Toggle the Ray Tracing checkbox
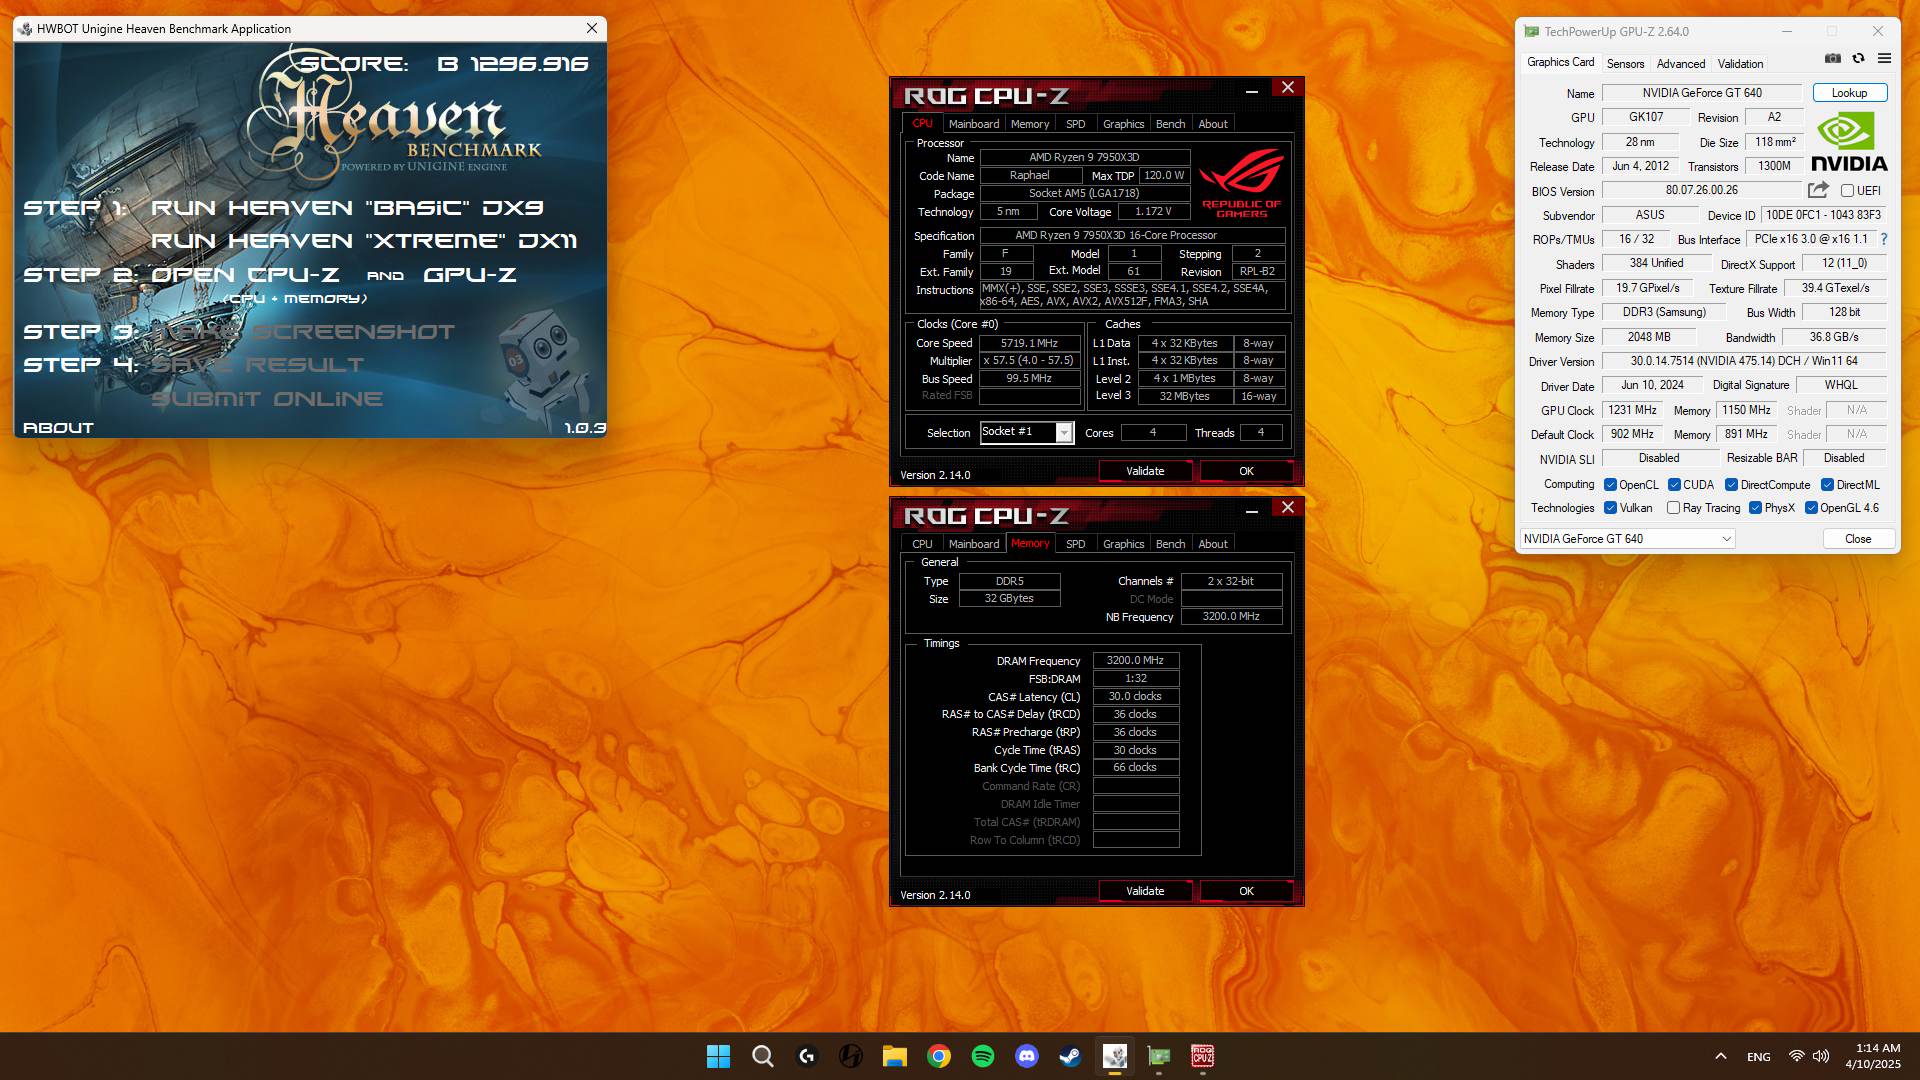The image size is (1920, 1080). [x=1673, y=507]
